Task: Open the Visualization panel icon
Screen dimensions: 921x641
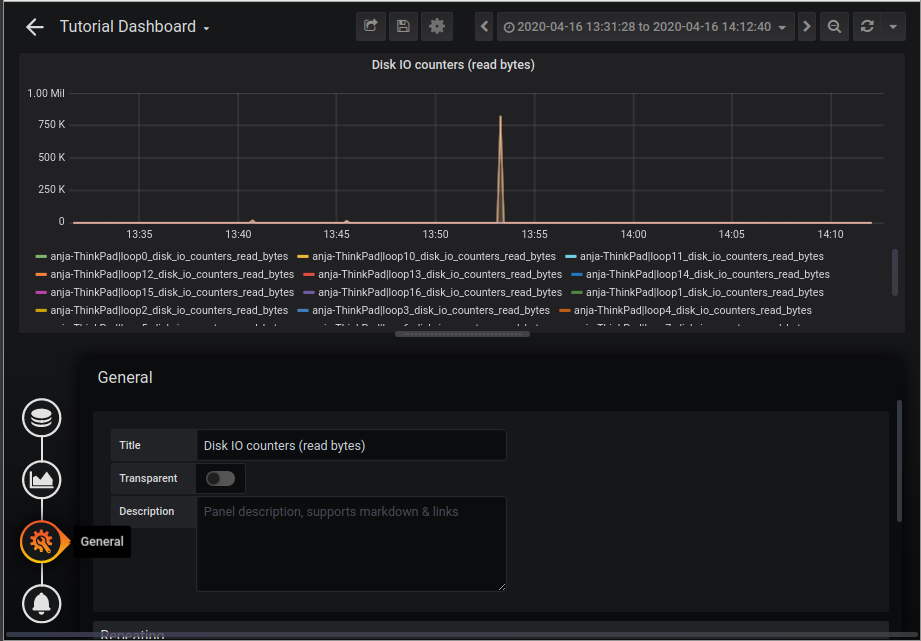Action: (x=41, y=479)
